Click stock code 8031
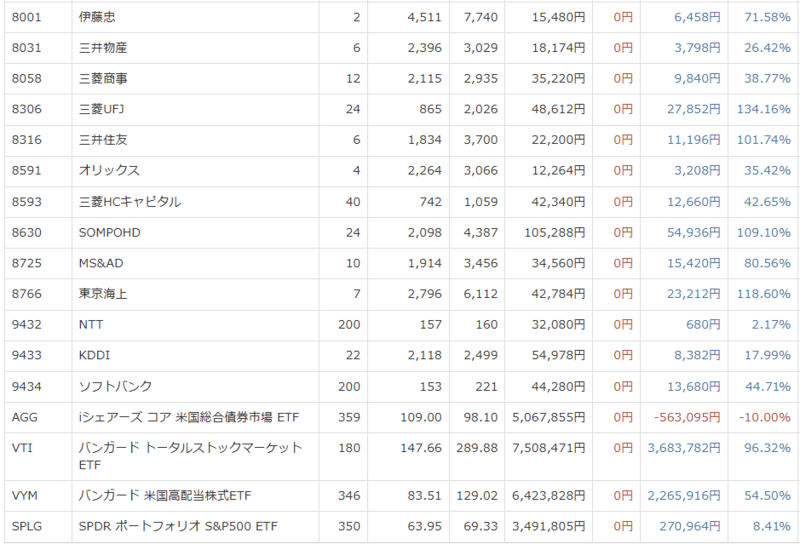Image resolution: width=800 pixels, height=544 pixels. (27, 48)
